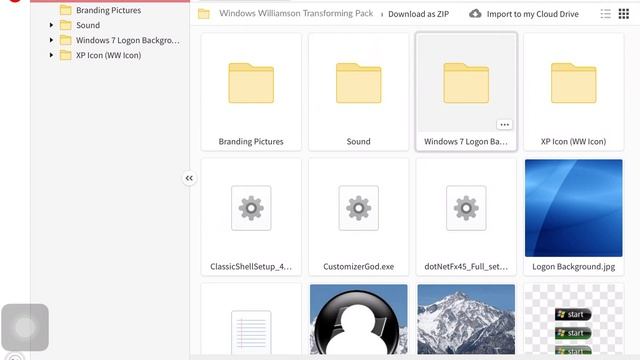This screenshot has height=360, width=640.
Task: Click the CustomizerGod.exe file name
Action: coord(358,267)
